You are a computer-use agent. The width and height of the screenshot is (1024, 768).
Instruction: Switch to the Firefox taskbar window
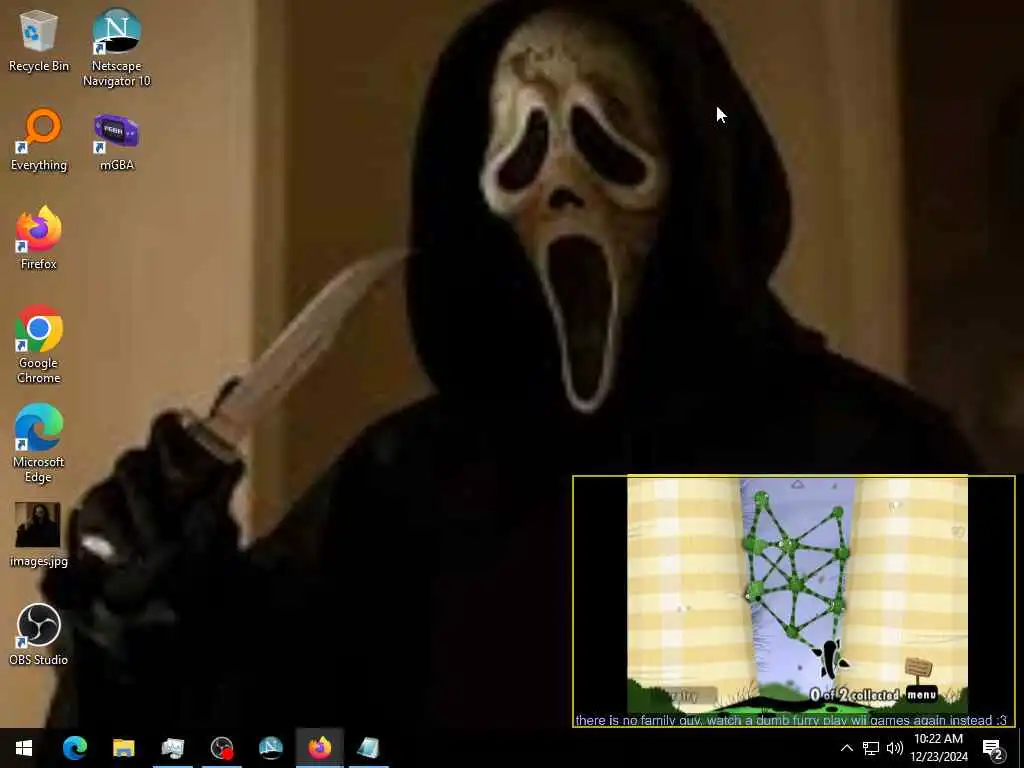[319, 748]
